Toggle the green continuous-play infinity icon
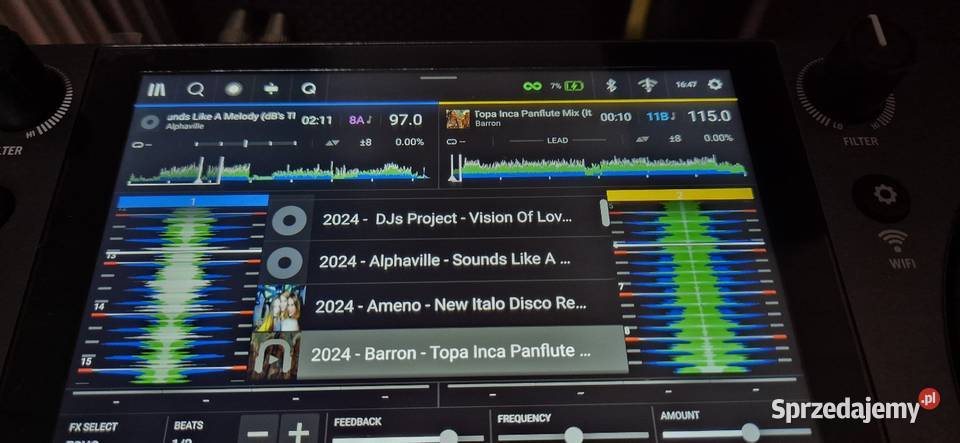Image resolution: width=960 pixels, height=443 pixels. pyautogui.click(x=532, y=86)
